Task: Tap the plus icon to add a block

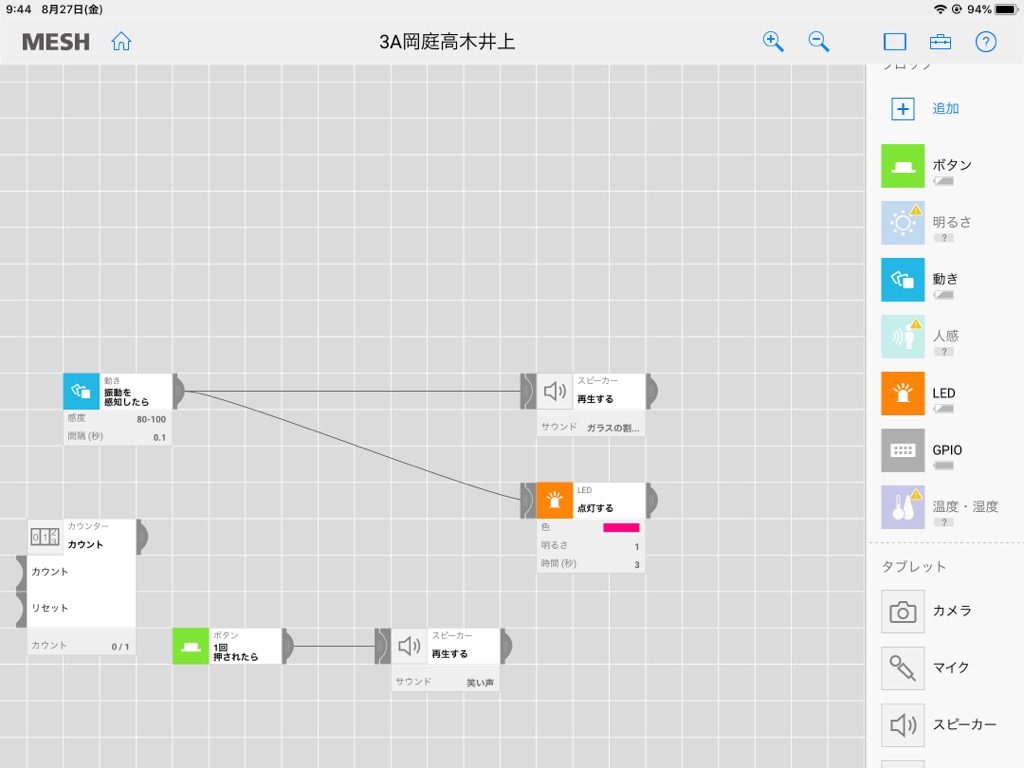Action: coord(903,109)
